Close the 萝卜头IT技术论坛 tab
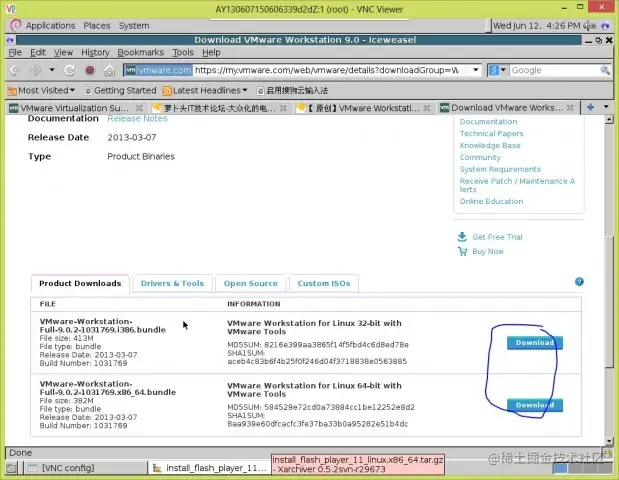The image size is (619, 480). pos(283,108)
